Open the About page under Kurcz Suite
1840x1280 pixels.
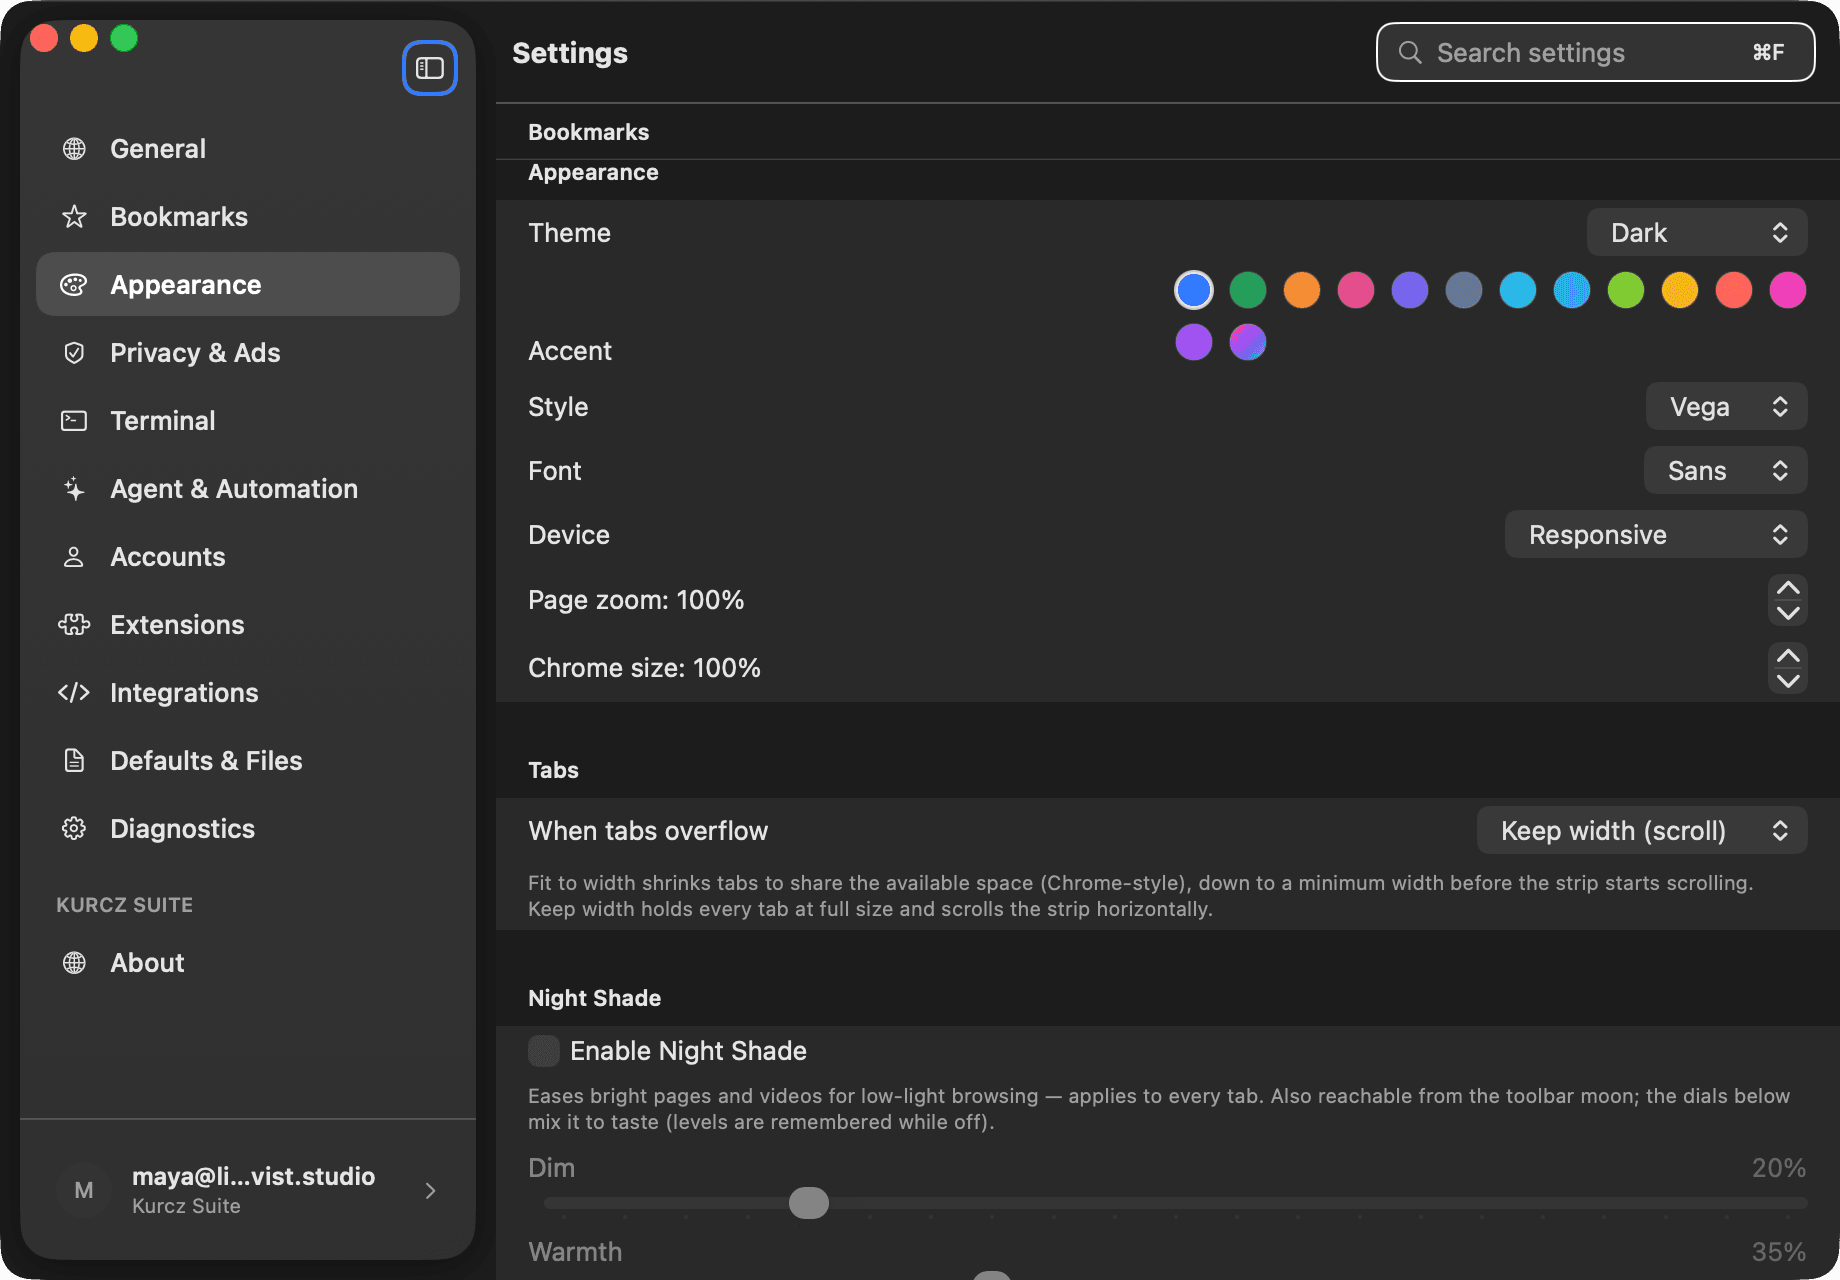tap(248, 963)
